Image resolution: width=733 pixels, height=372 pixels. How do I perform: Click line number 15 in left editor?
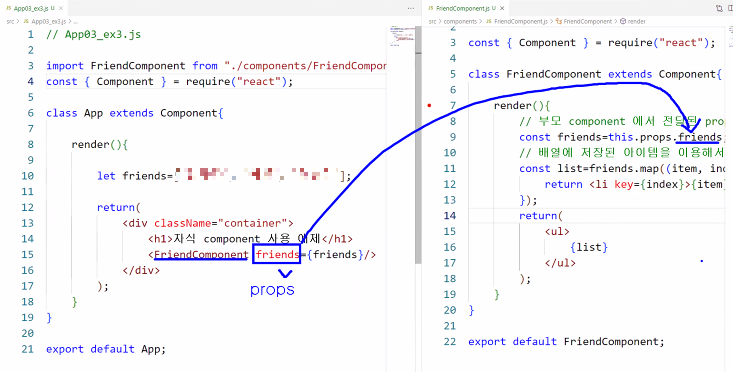pos(28,255)
